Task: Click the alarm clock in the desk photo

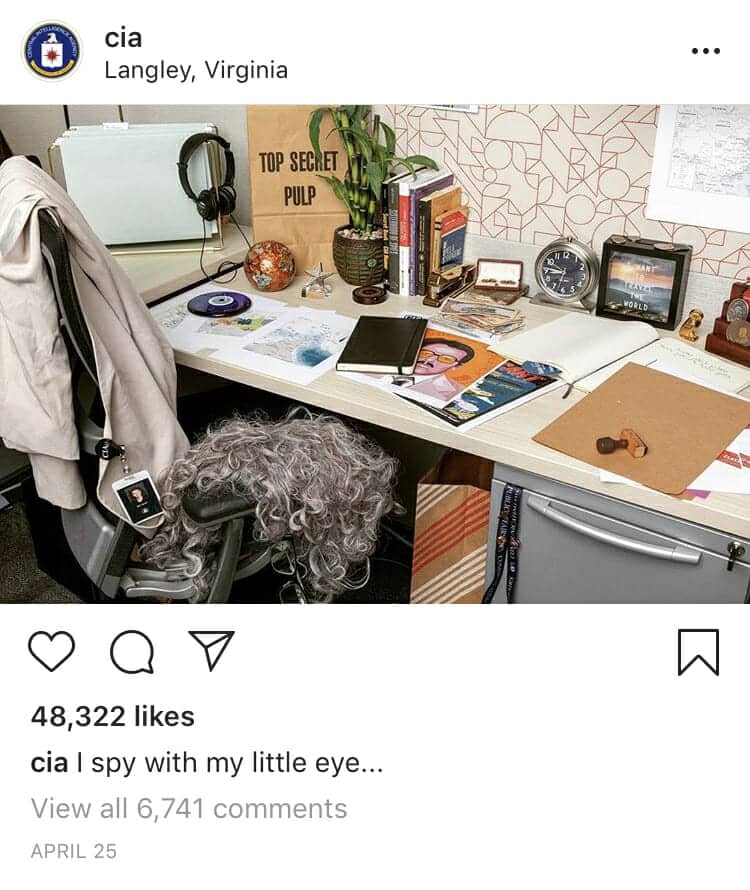Action: click(566, 273)
